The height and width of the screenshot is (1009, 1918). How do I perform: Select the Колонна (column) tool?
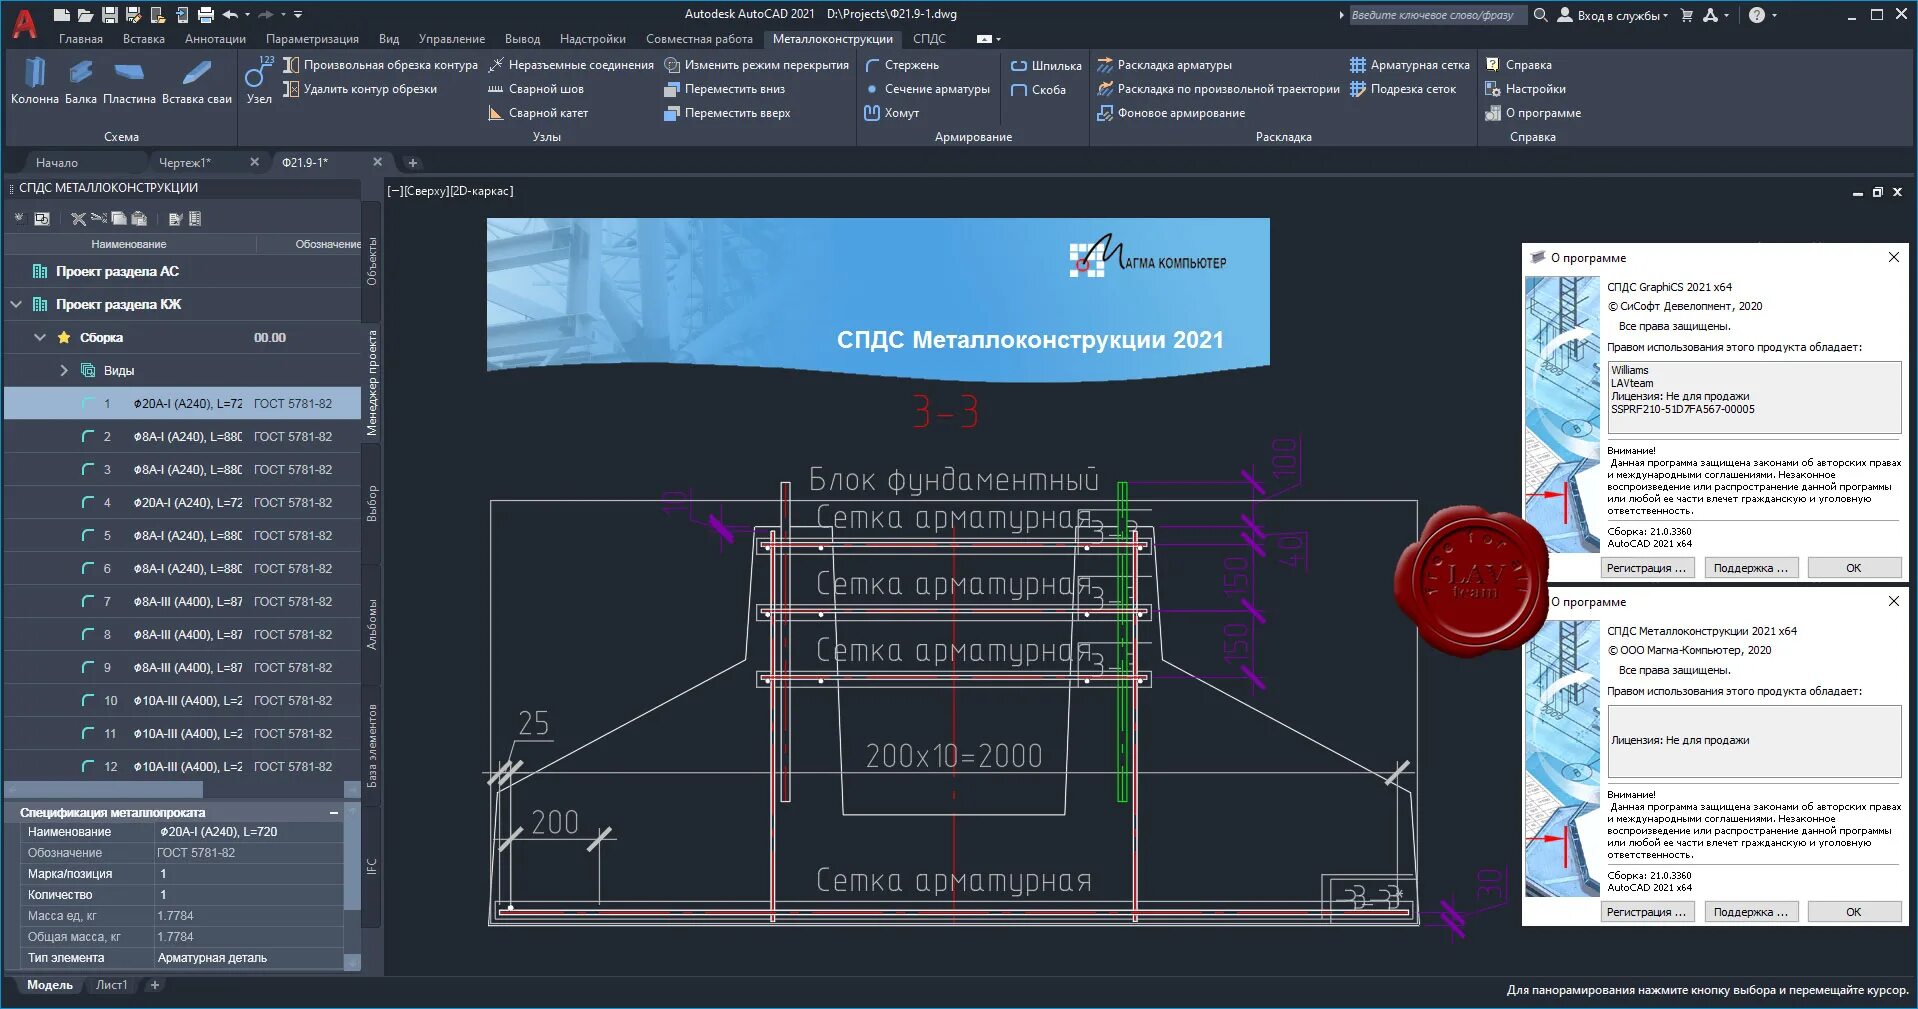[x=34, y=81]
